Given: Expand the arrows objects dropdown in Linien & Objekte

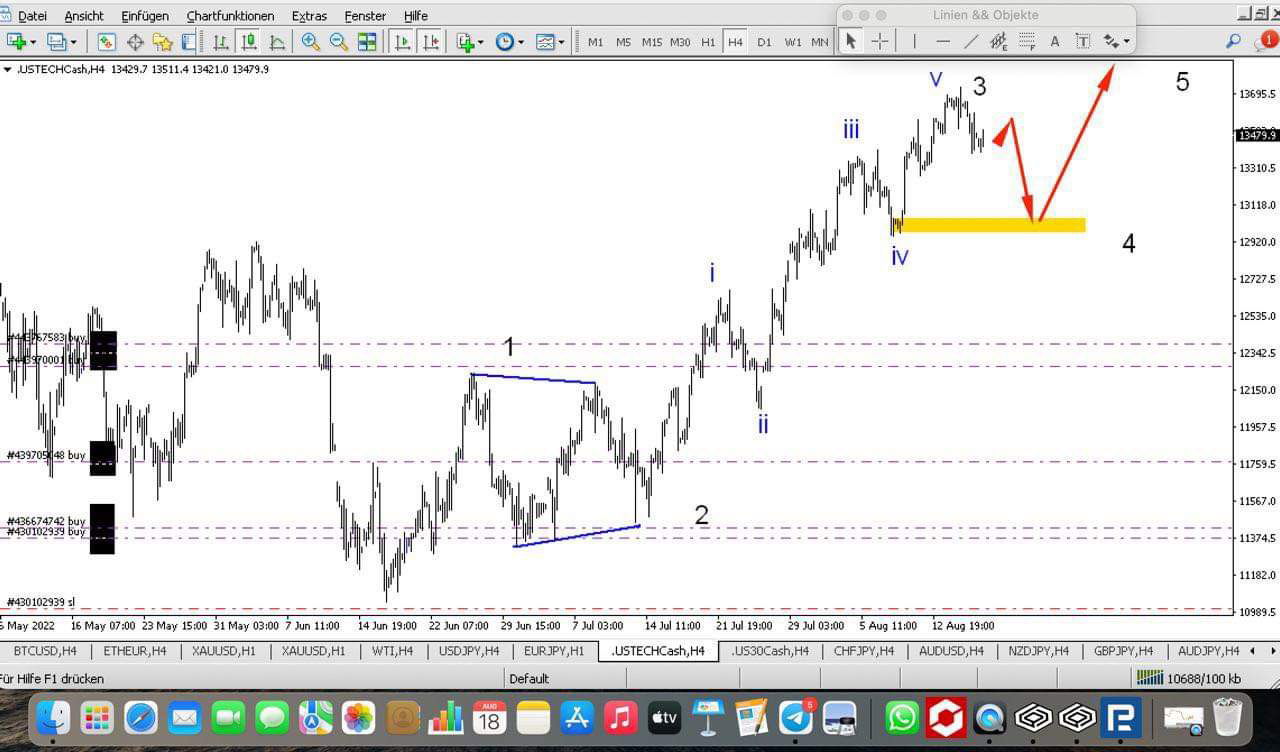Looking at the screenshot, I should pyautogui.click(x=1127, y=41).
